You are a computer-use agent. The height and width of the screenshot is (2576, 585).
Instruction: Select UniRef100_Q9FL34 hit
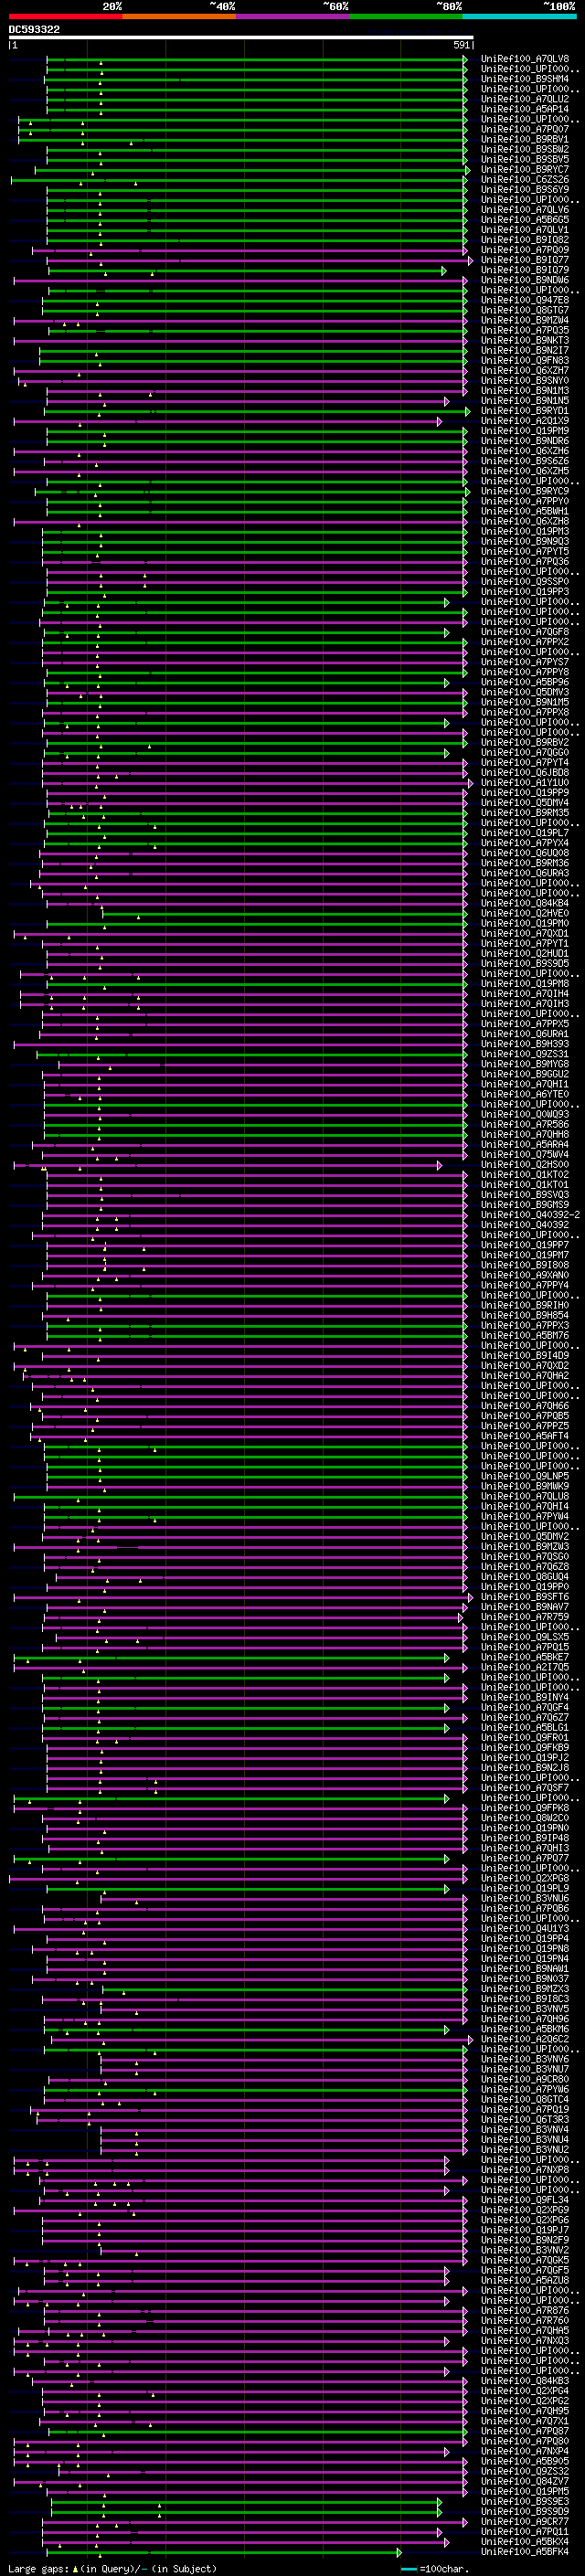click(x=525, y=2200)
